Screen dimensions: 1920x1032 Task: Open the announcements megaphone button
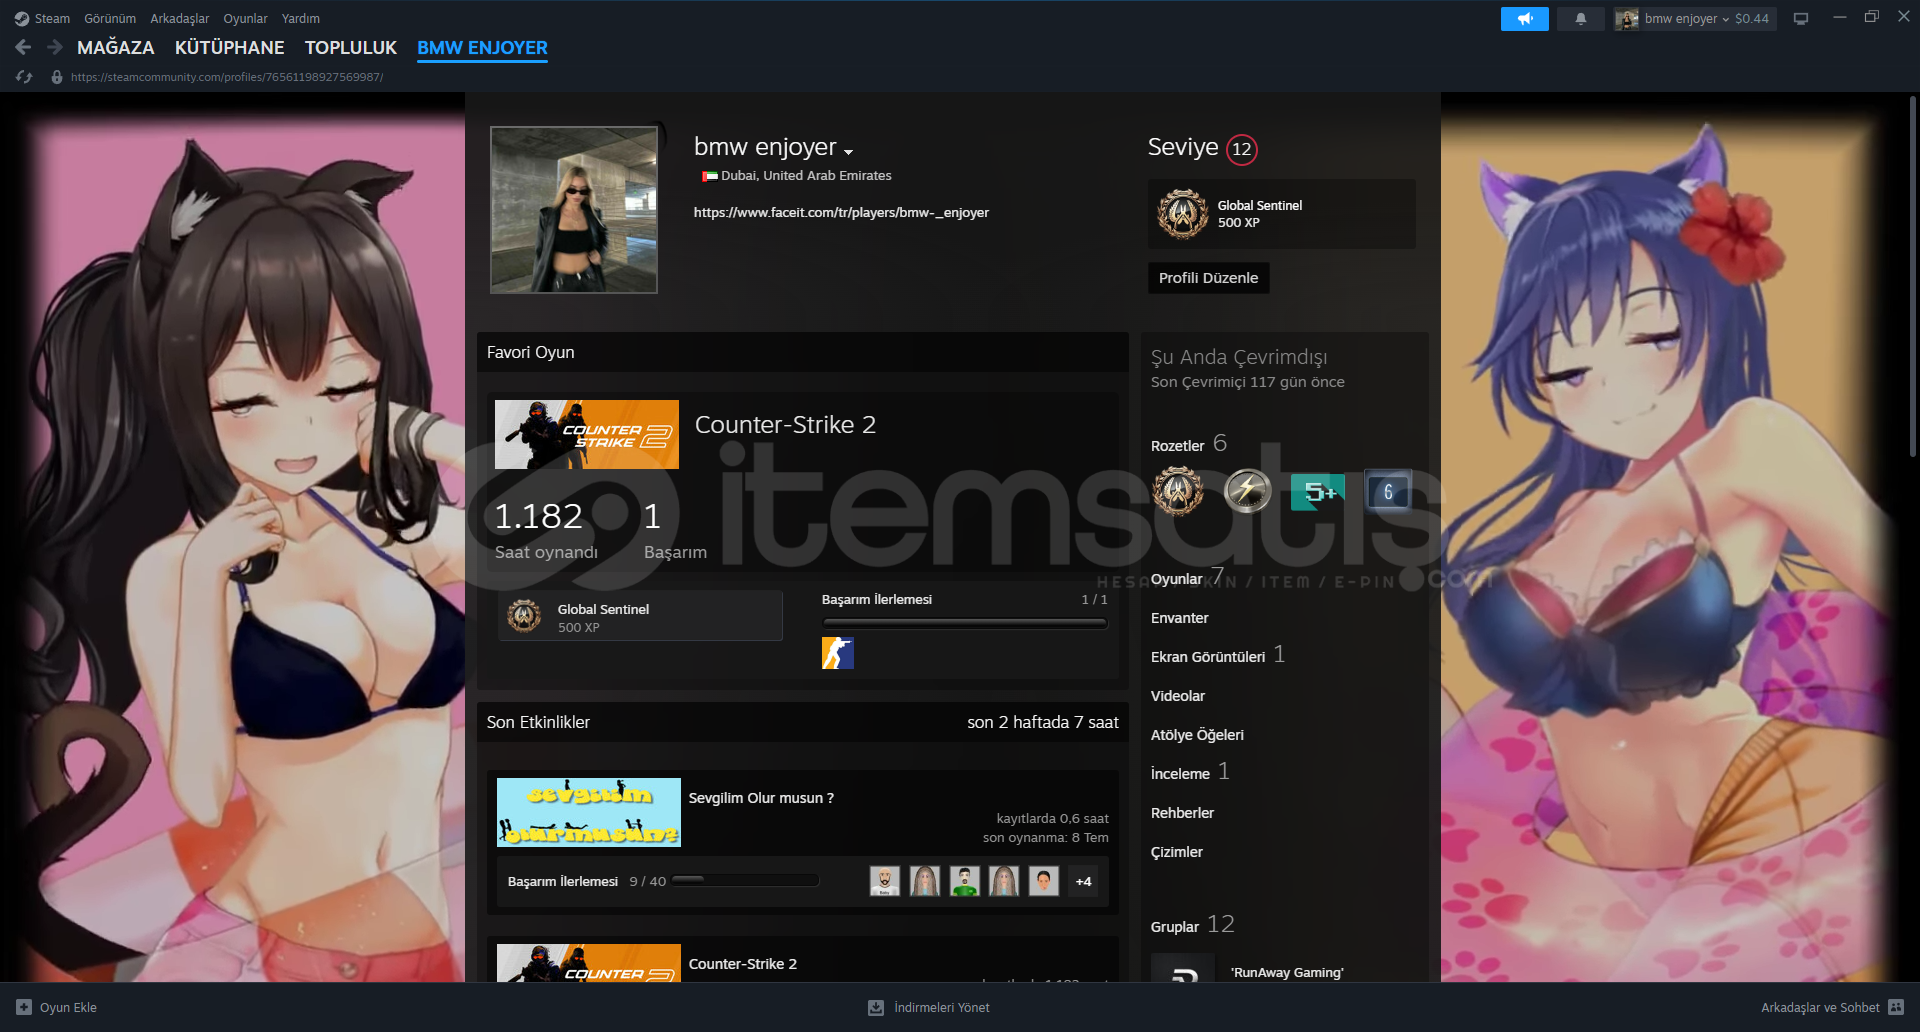point(1524,18)
